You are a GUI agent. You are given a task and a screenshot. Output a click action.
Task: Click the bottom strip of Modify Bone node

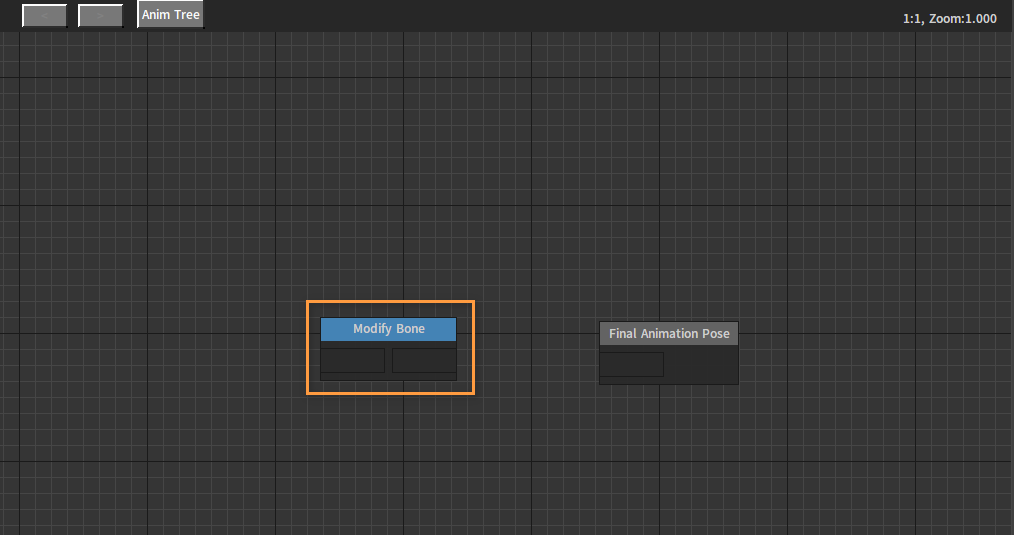(x=389, y=377)
